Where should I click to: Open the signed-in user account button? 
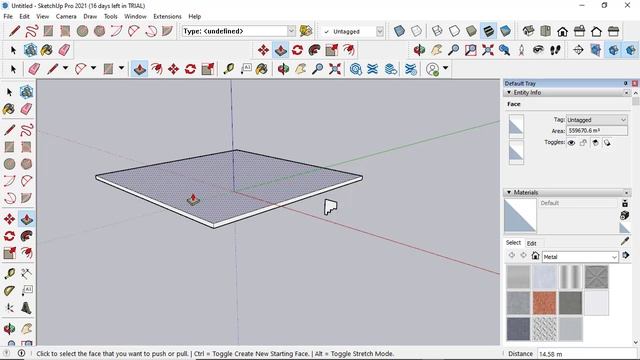point(432,69)
